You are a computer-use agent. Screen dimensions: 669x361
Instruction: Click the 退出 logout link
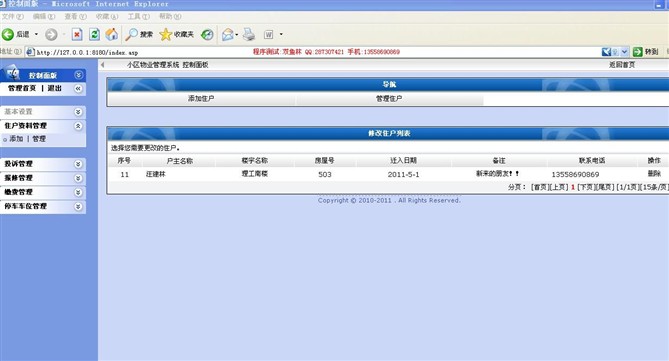click(55, 88)
